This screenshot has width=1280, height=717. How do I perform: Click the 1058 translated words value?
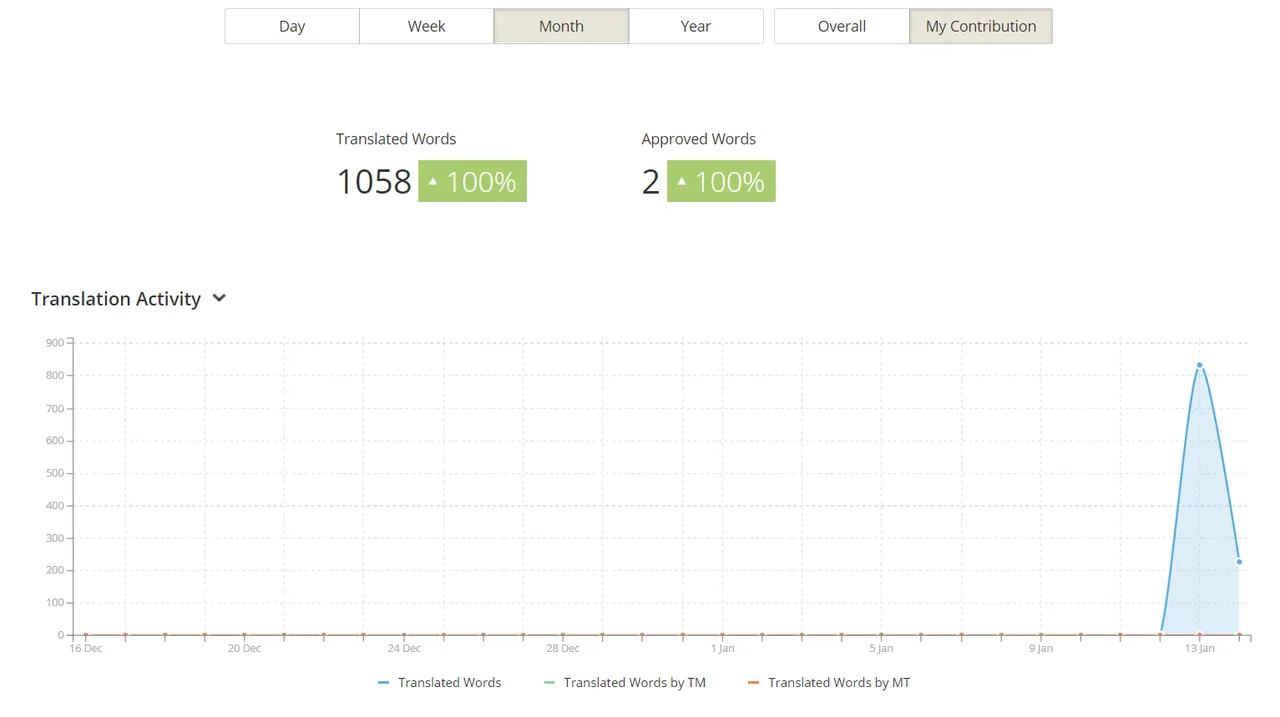(374, 182)
